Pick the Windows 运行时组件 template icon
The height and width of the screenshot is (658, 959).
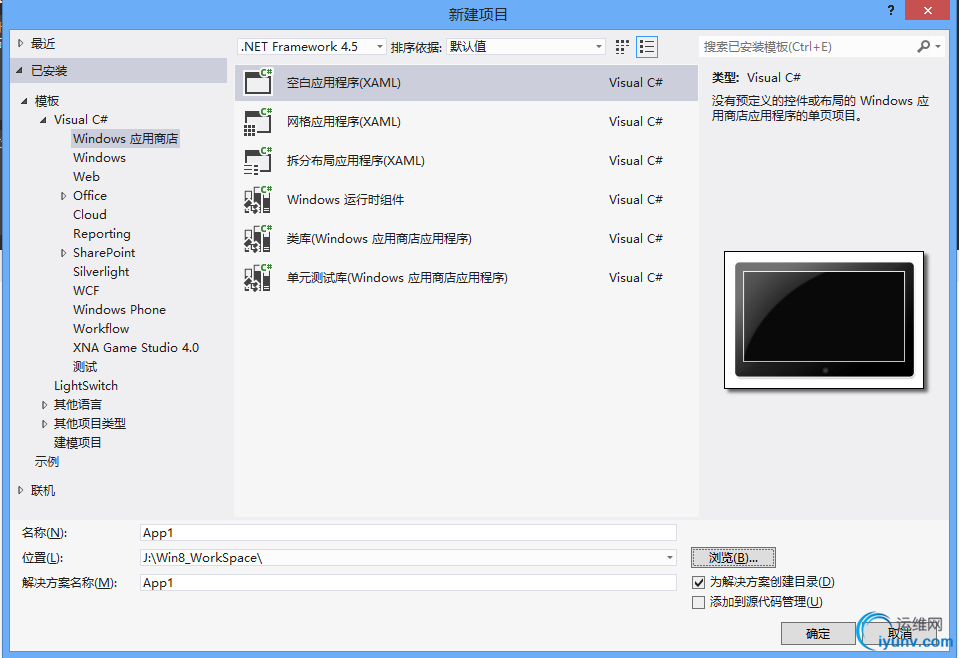tap(257, 199)
